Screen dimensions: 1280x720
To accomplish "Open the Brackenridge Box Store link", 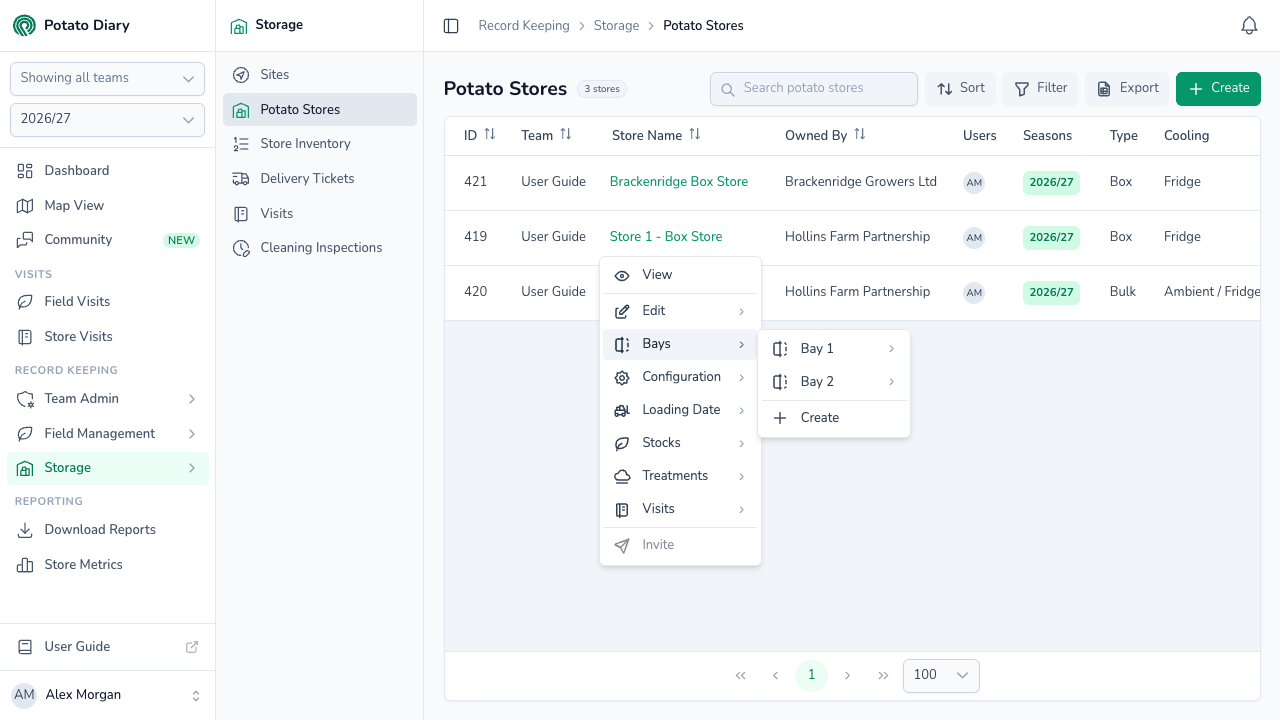I will click(679, 182).
